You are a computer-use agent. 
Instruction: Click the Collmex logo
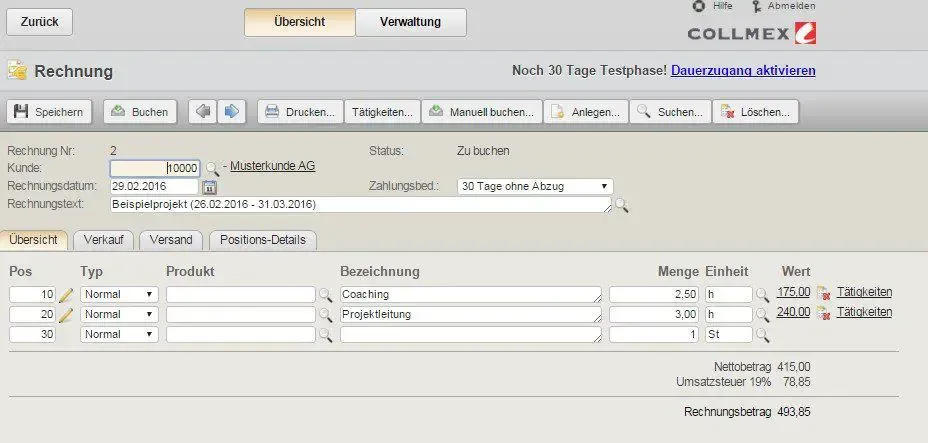752,34
